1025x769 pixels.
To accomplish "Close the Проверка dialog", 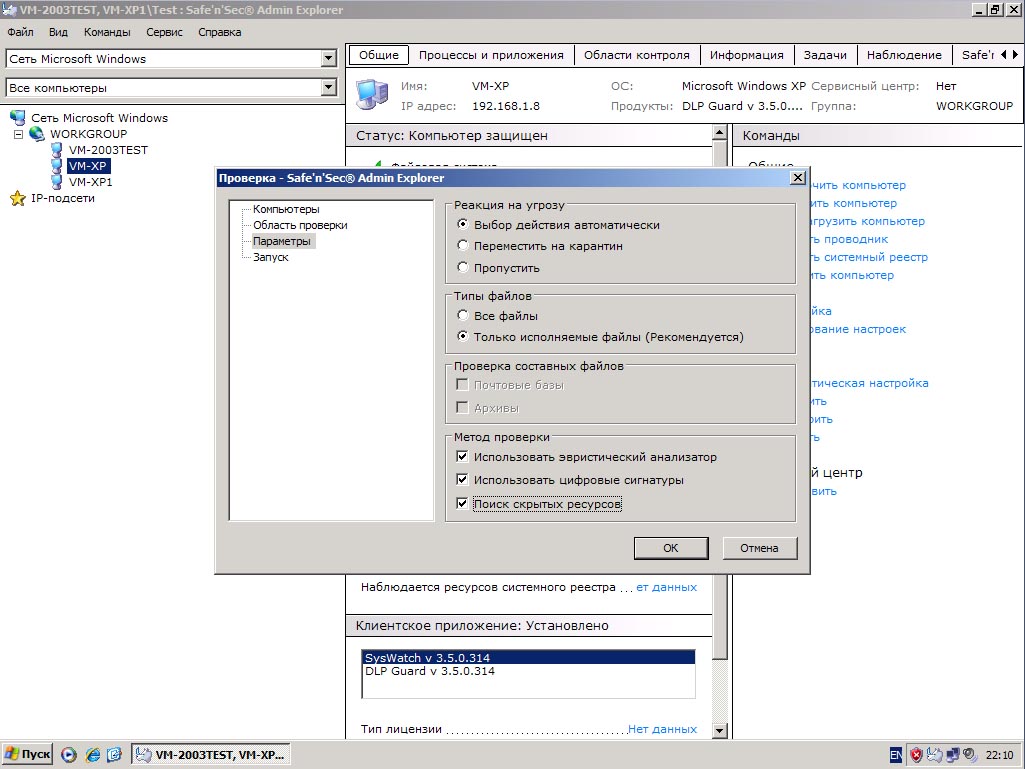I will (798, 178).
